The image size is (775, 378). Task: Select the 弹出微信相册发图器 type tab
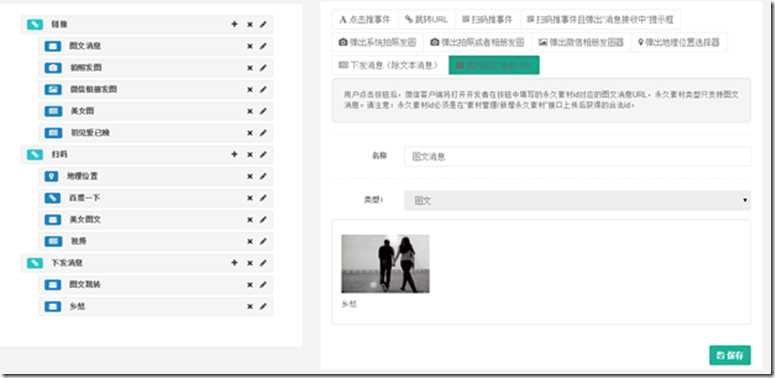581,42
